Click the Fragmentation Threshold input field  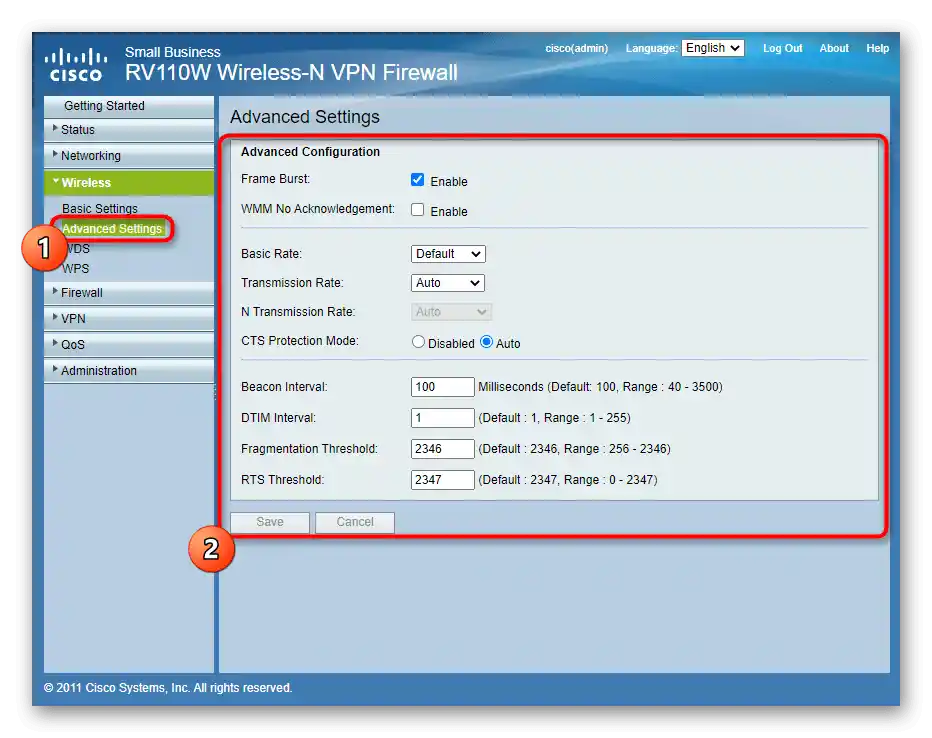(x=443, y=449)
